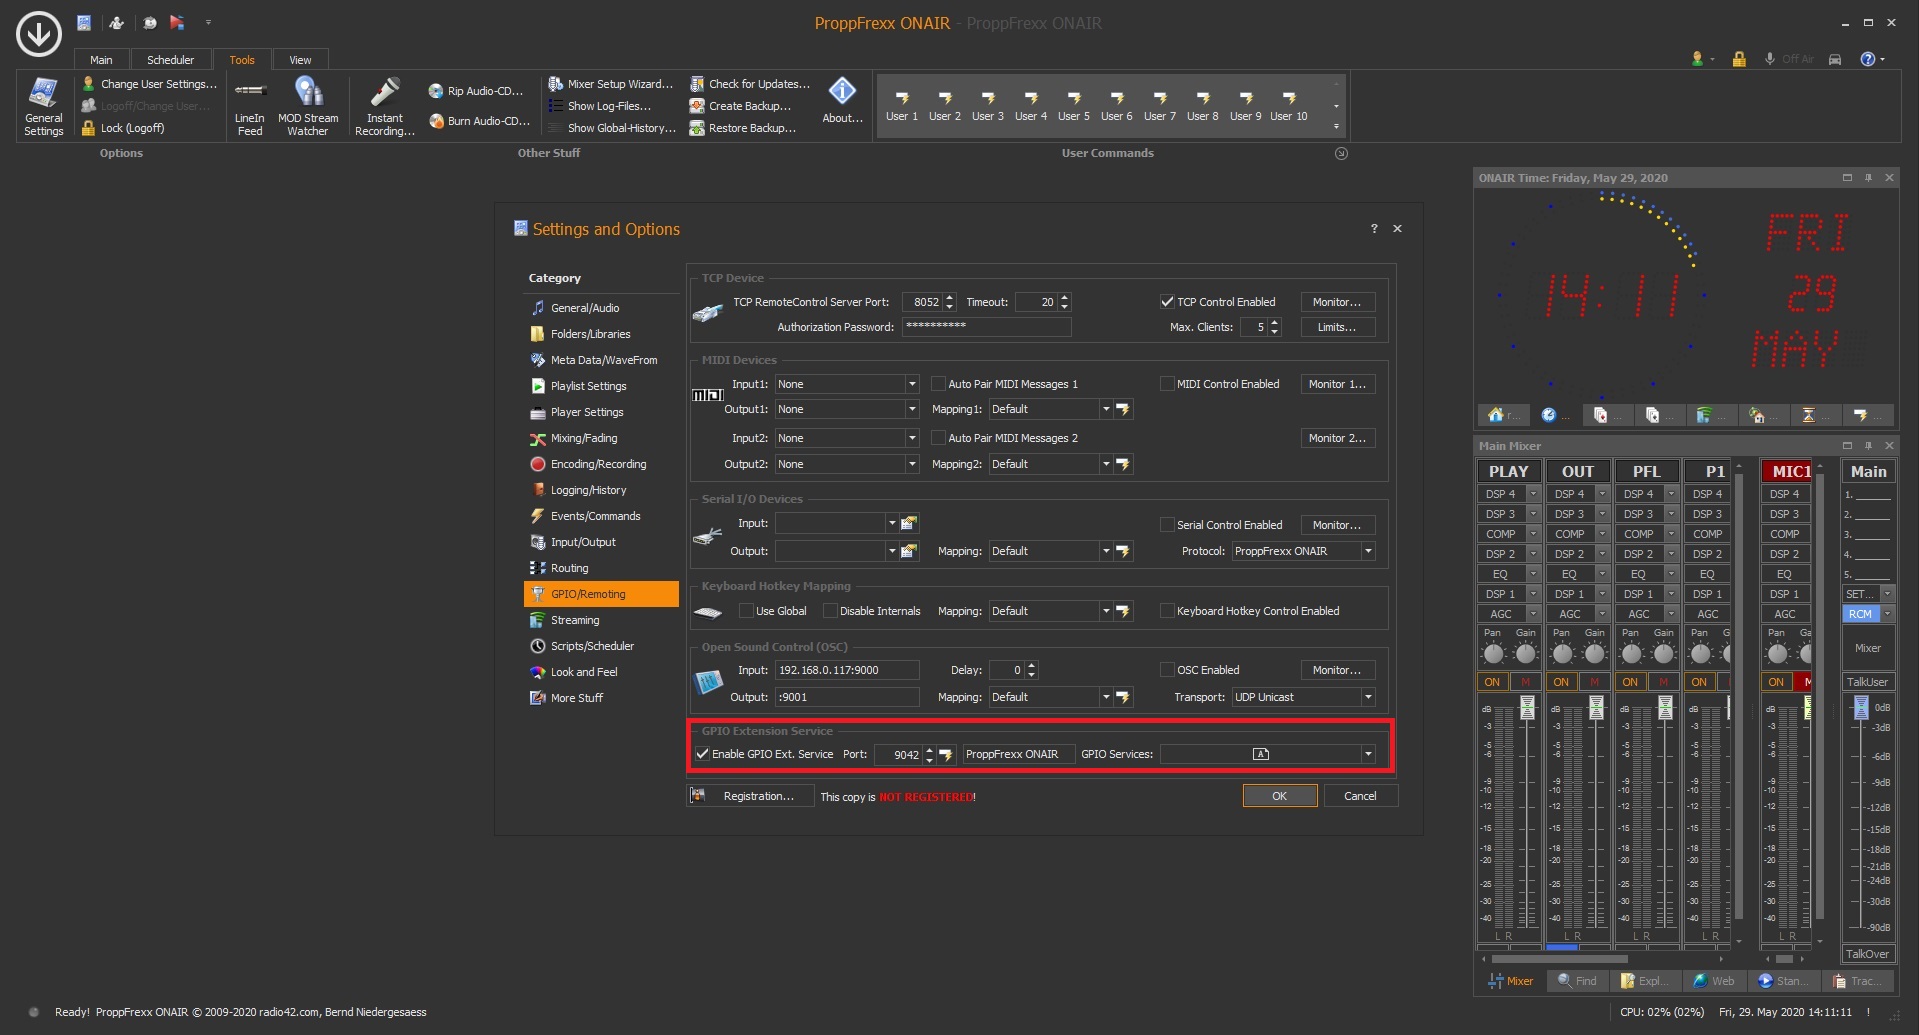The height and width of the screenshot is (1035, 1919).
Task: Open the OSC Transport UDP Unicast dropdown
Action: (1367, 697)
